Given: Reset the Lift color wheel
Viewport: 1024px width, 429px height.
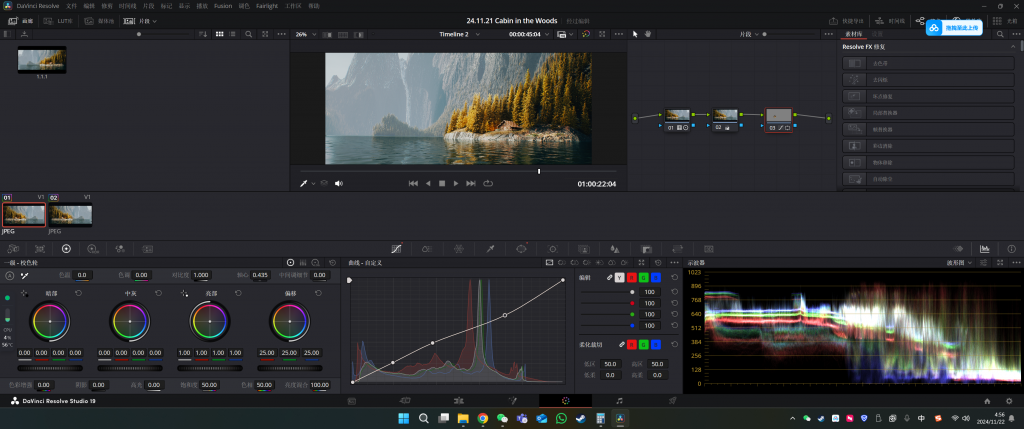Looking at the screenshot, I should (77, 293).
